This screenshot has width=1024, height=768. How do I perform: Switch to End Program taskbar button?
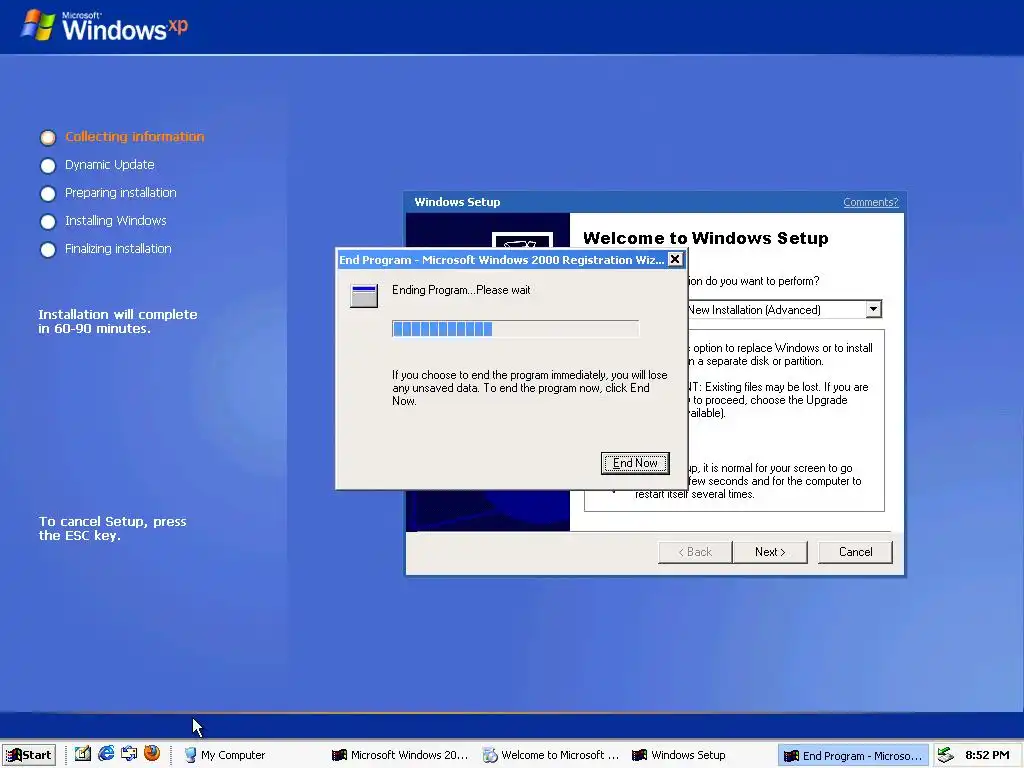click(x=854, y=756)
